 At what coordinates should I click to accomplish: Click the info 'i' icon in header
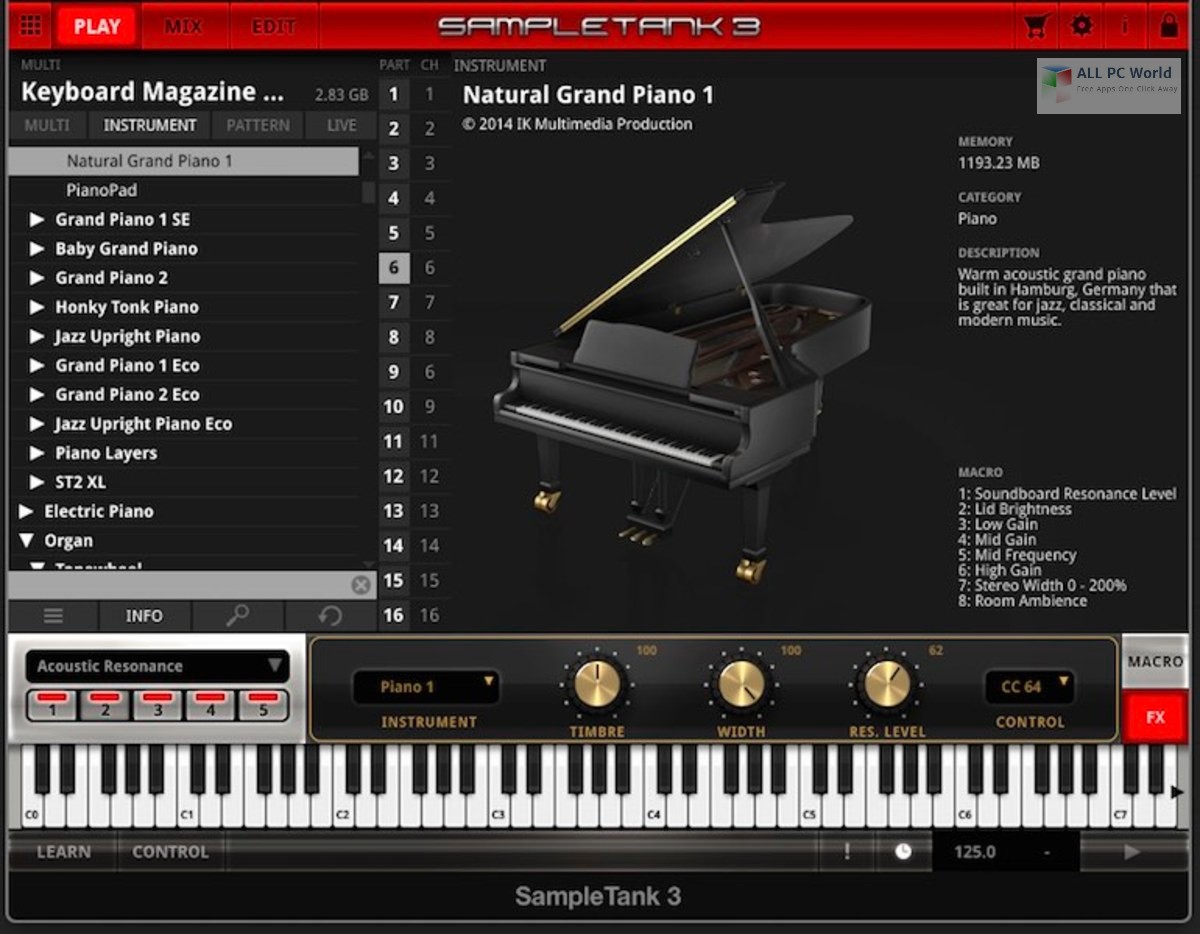tap(1125, 26)
